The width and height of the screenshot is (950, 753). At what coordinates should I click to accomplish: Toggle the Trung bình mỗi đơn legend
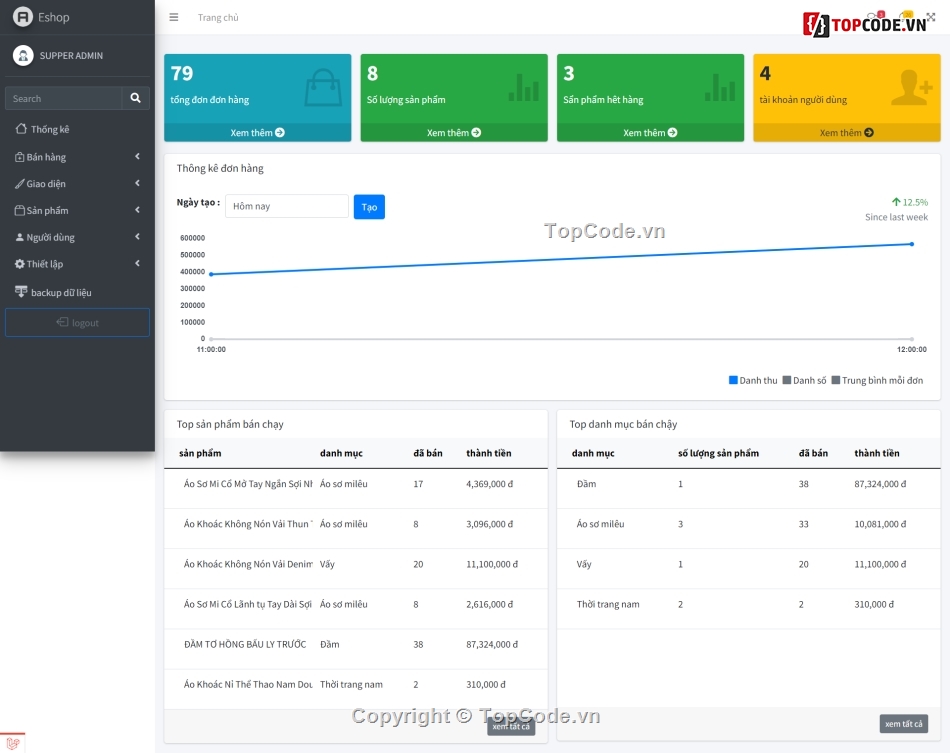(x=877, y=380)
